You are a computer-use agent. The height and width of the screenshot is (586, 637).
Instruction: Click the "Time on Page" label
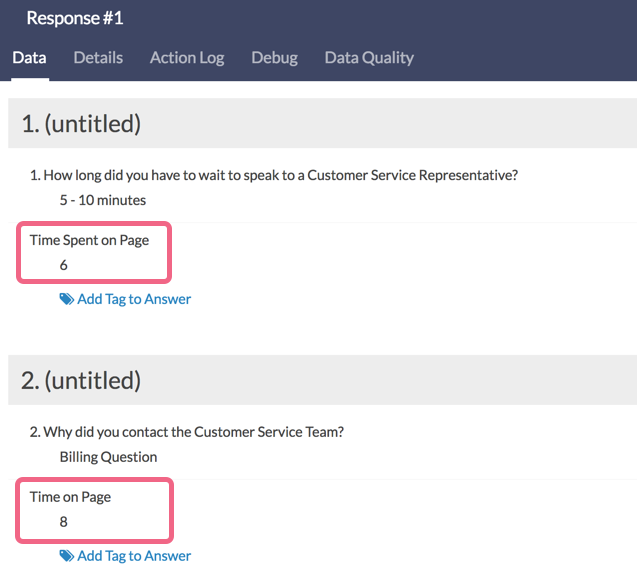coord(70,497)
